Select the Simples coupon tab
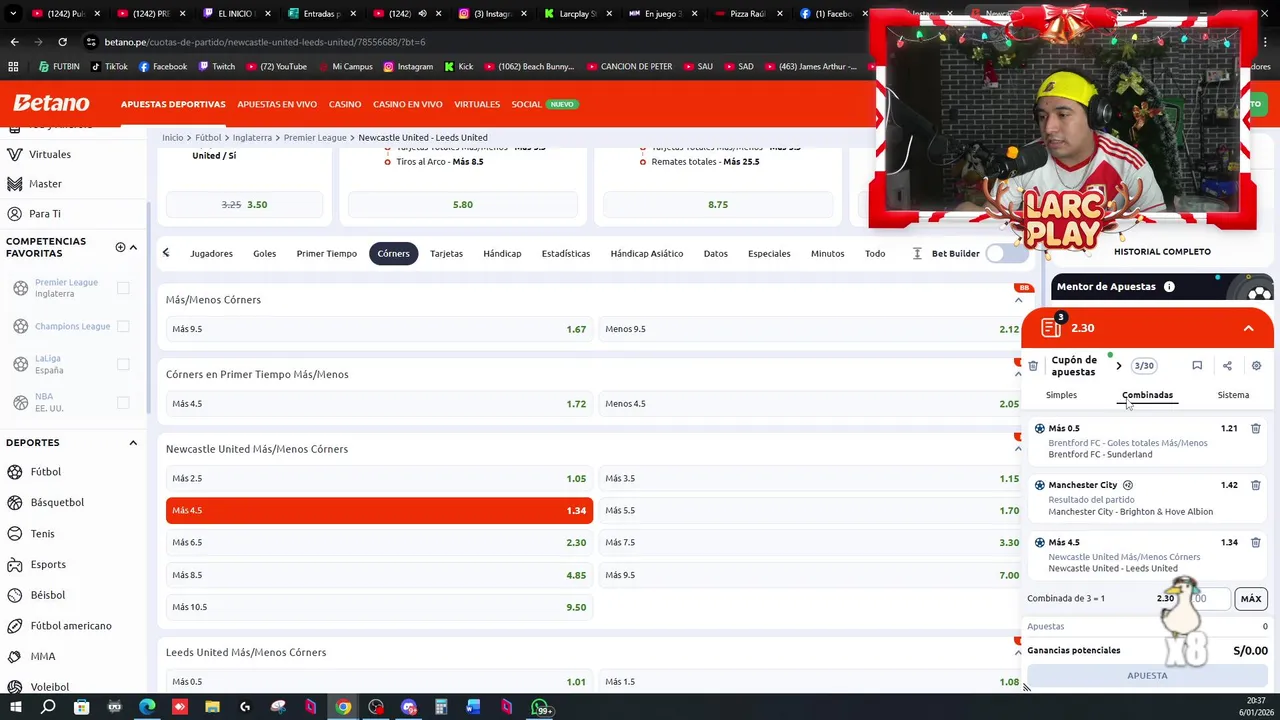 (1061, 395)
